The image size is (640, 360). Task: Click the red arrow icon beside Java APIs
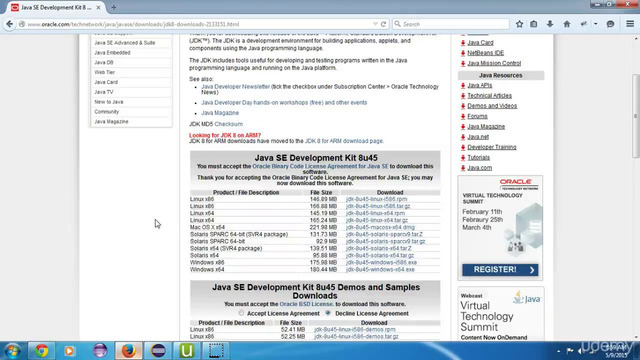click(463, 86)
